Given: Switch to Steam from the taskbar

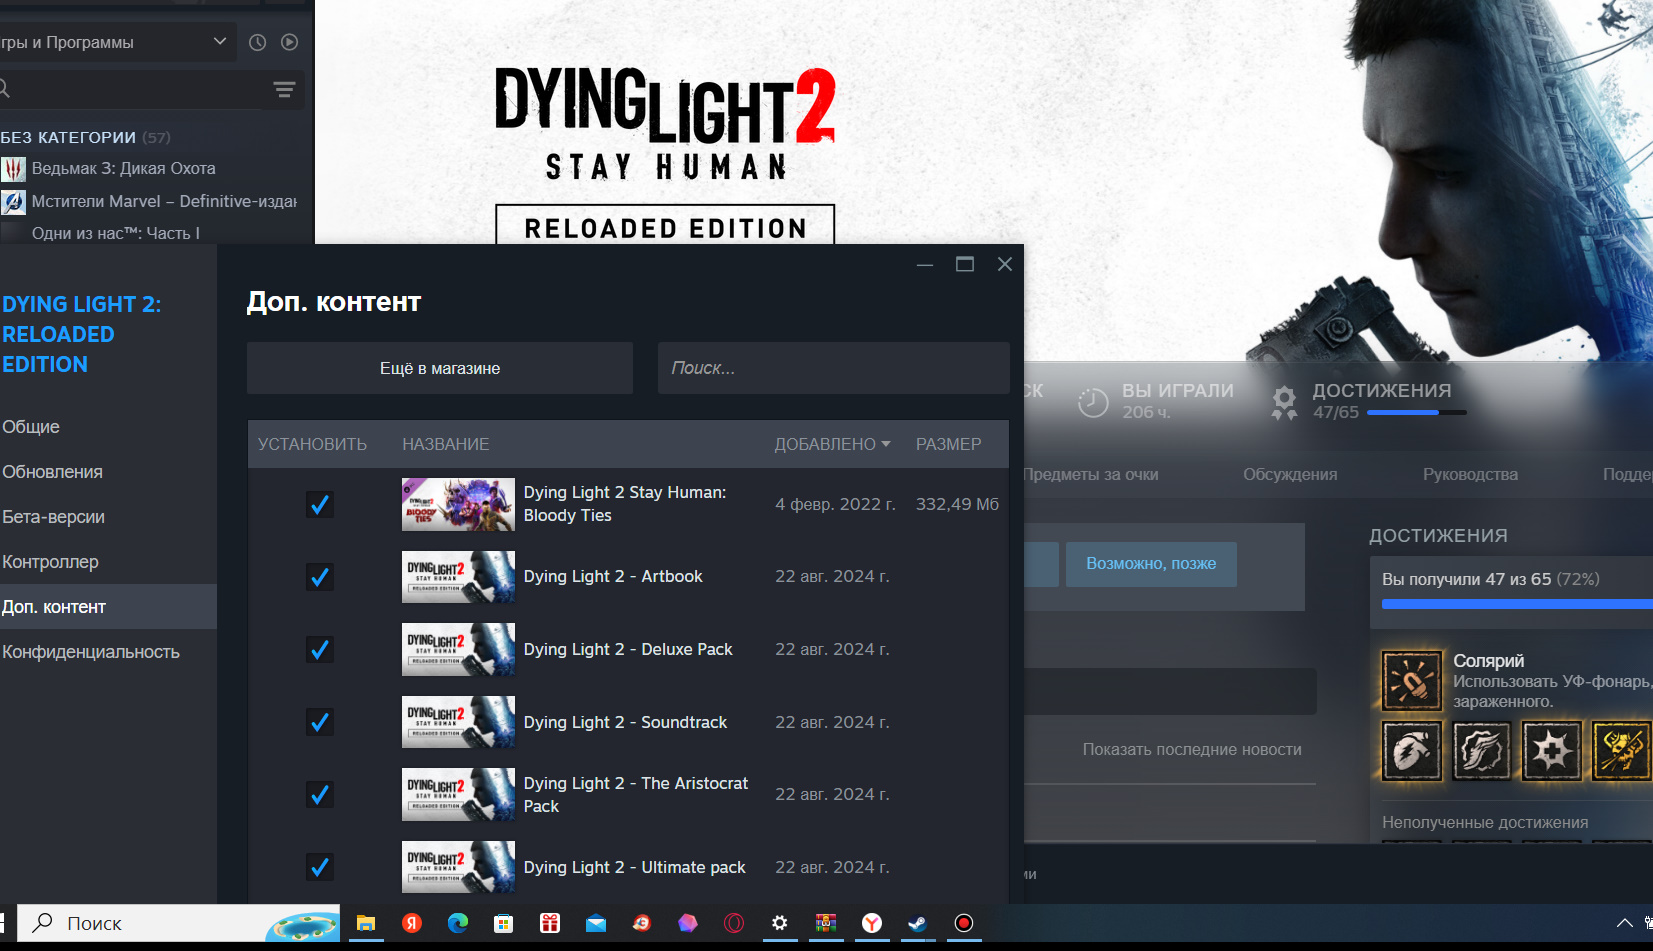Looking at the screenshot, I should click(x=918, y=923).
